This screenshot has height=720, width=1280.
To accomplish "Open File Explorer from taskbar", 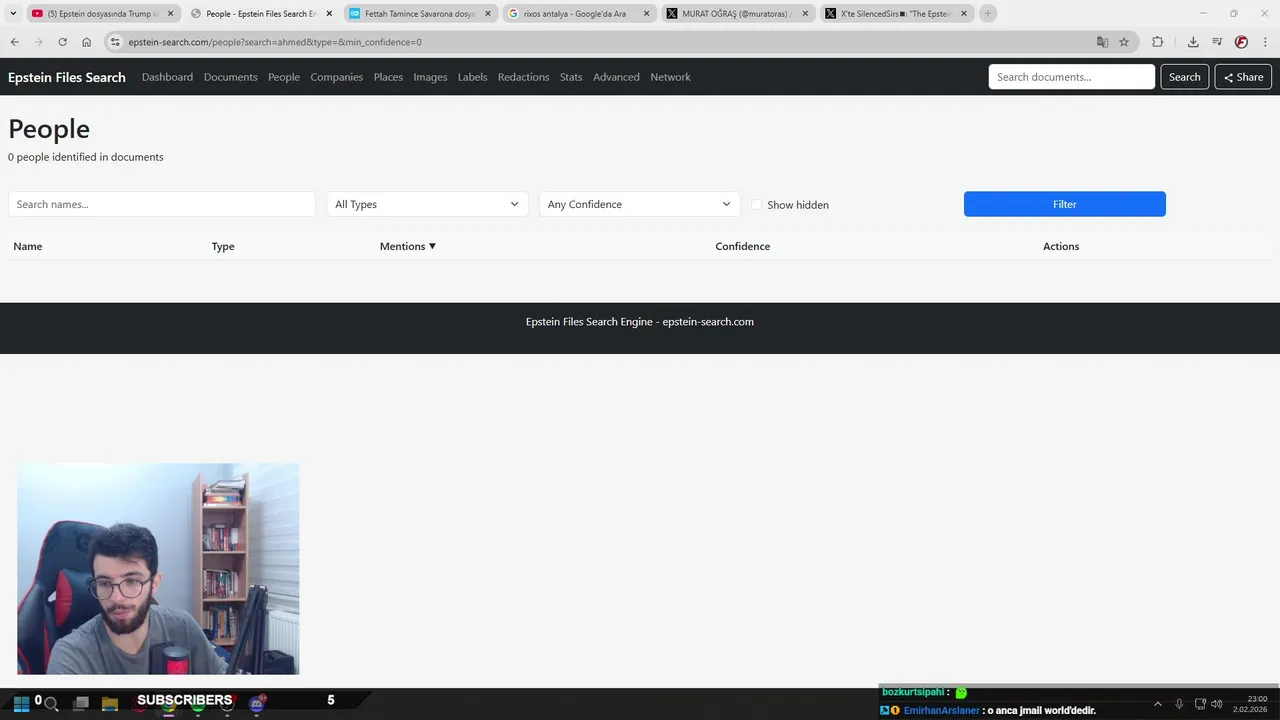I will (x=110, y=704).
